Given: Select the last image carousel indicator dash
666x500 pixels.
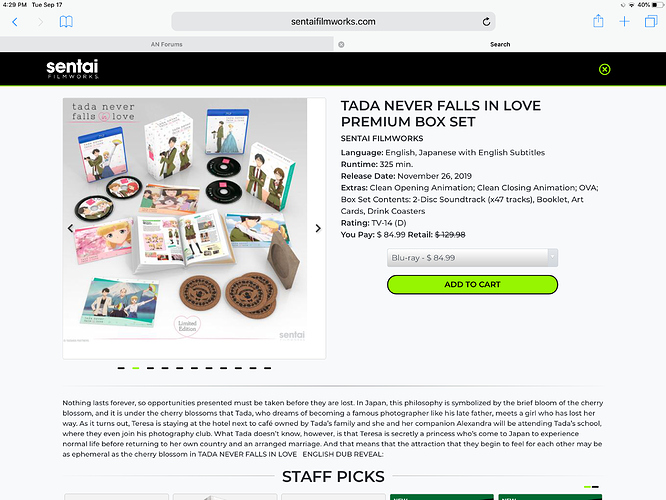Looking at the screenshot, I should coord(267,368).
